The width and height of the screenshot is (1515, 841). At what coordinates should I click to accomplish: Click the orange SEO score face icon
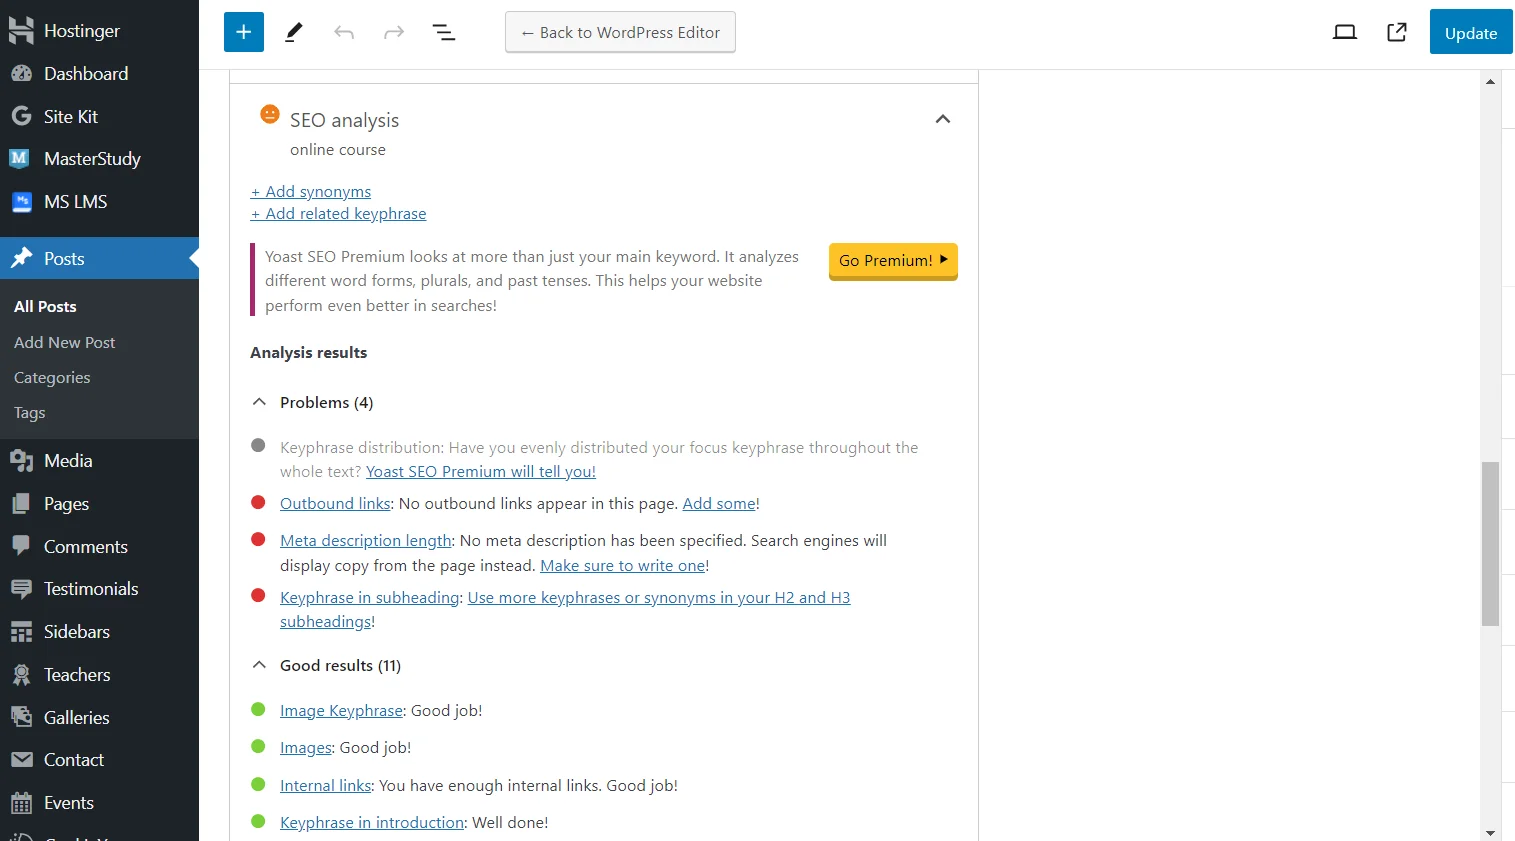[x=270, y=114]
